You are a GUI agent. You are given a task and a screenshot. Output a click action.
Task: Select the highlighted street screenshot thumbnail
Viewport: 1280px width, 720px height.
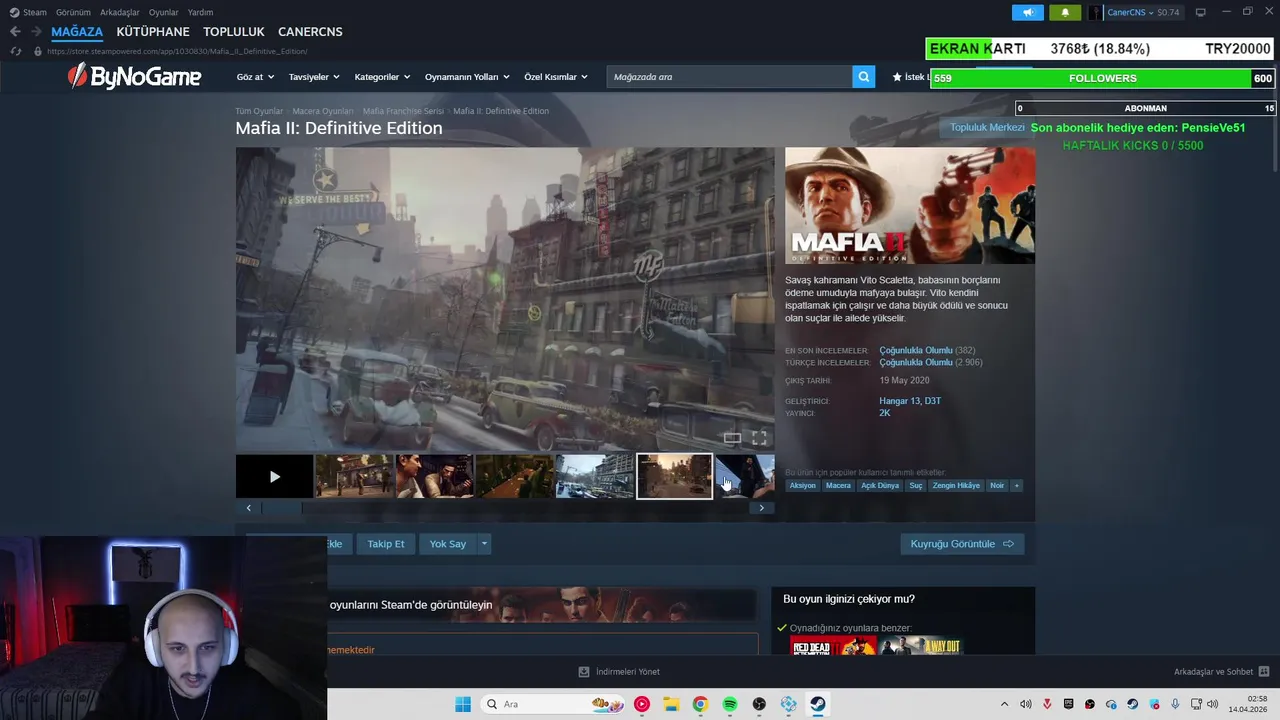[x=675, y=476]
